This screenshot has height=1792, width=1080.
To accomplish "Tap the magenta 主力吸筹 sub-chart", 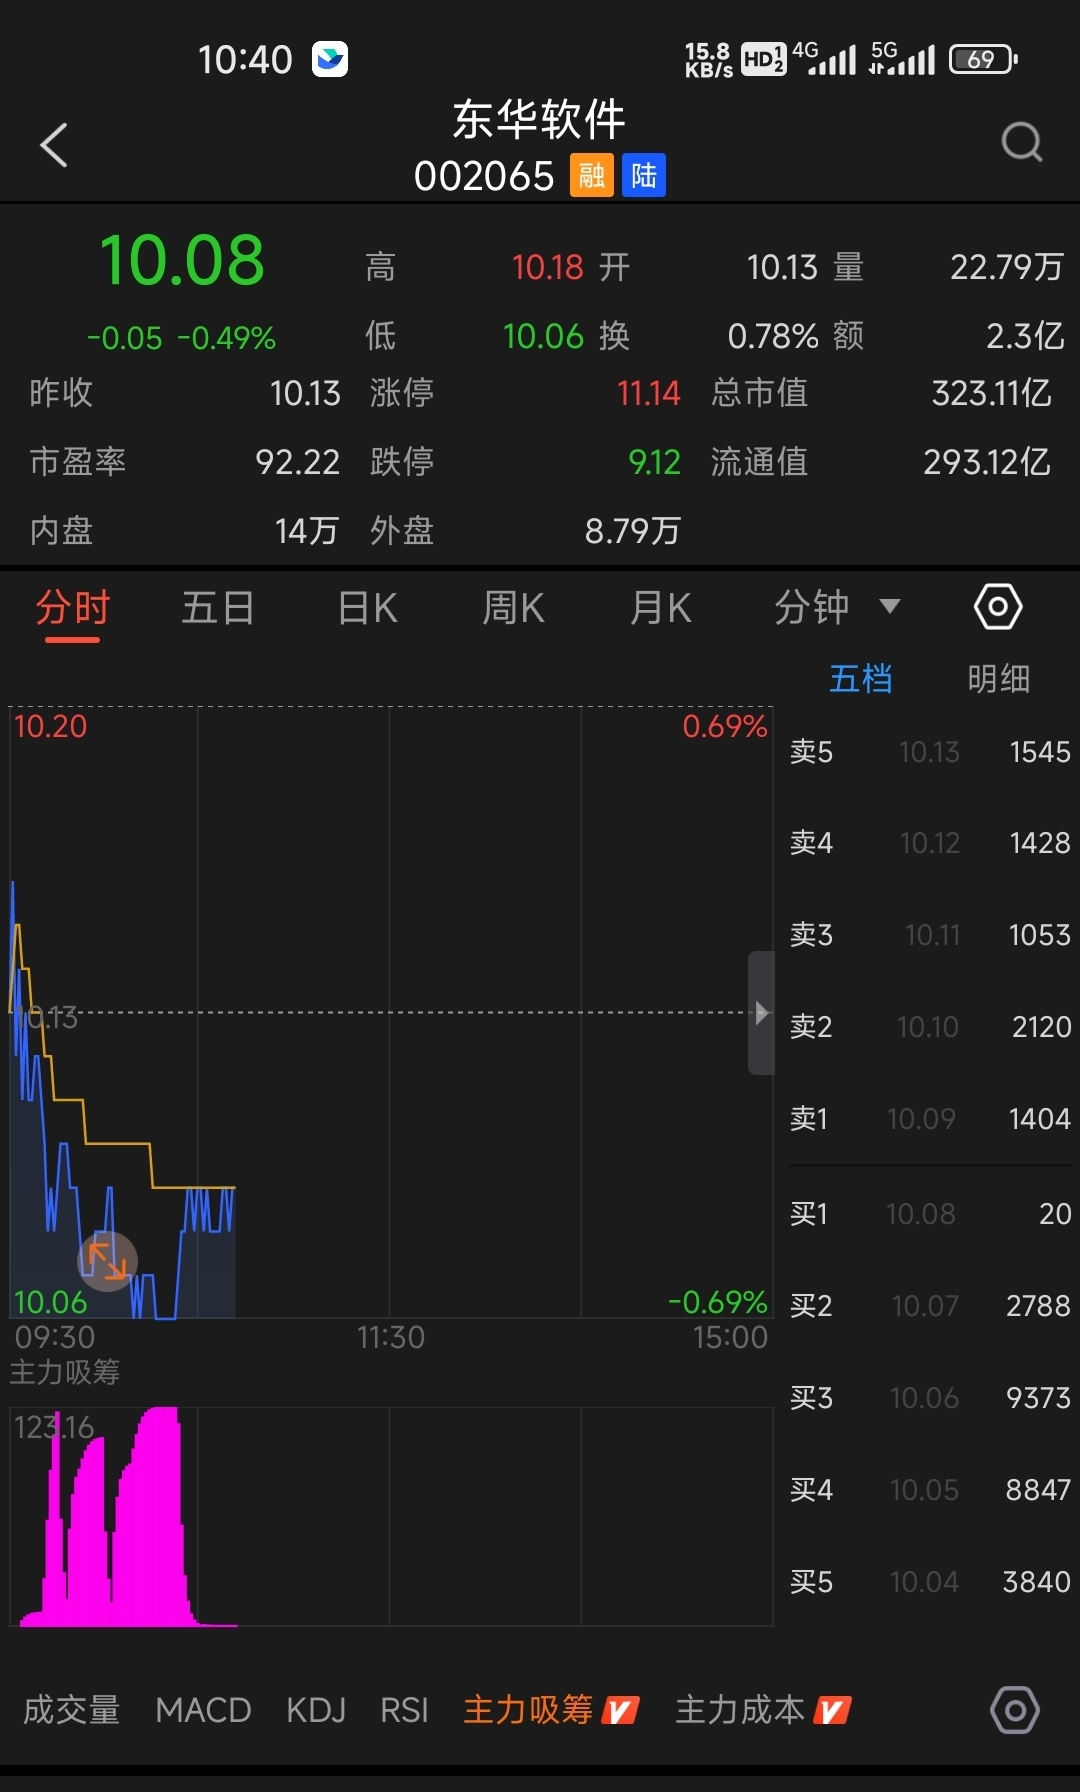I will [391, 1516].
